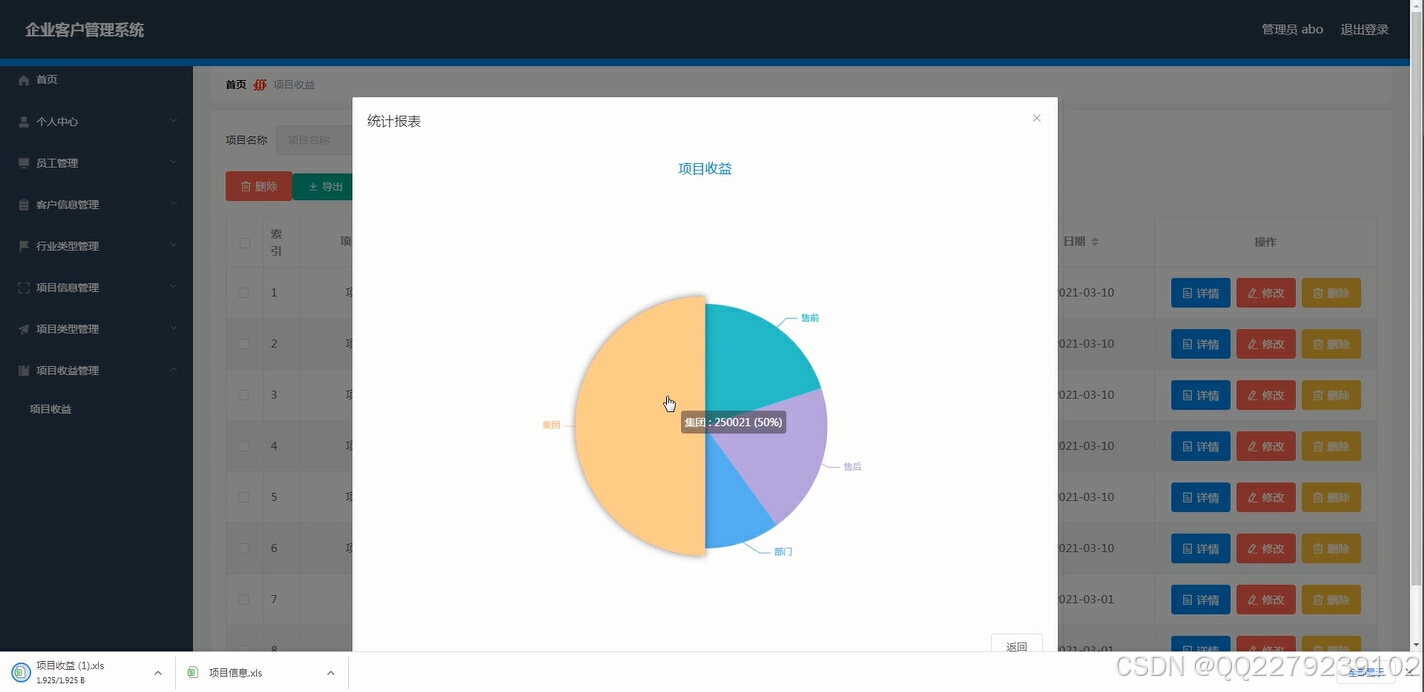
Task: Check the checkbox for table row 1
Action: (x=243, y=292)
